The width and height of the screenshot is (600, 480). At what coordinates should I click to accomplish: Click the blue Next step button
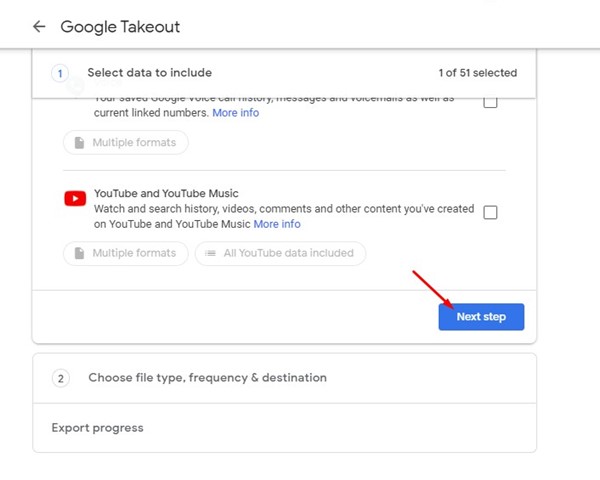(481, 317)
